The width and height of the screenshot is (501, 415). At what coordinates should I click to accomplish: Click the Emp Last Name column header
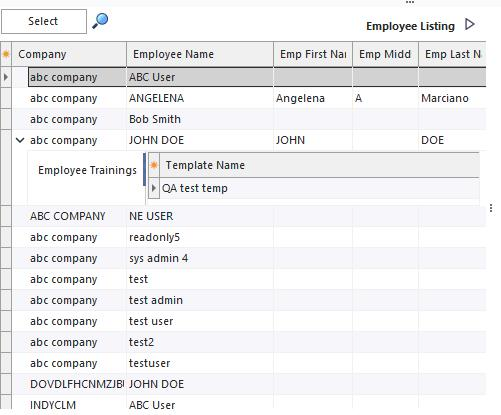click(452, 54)
